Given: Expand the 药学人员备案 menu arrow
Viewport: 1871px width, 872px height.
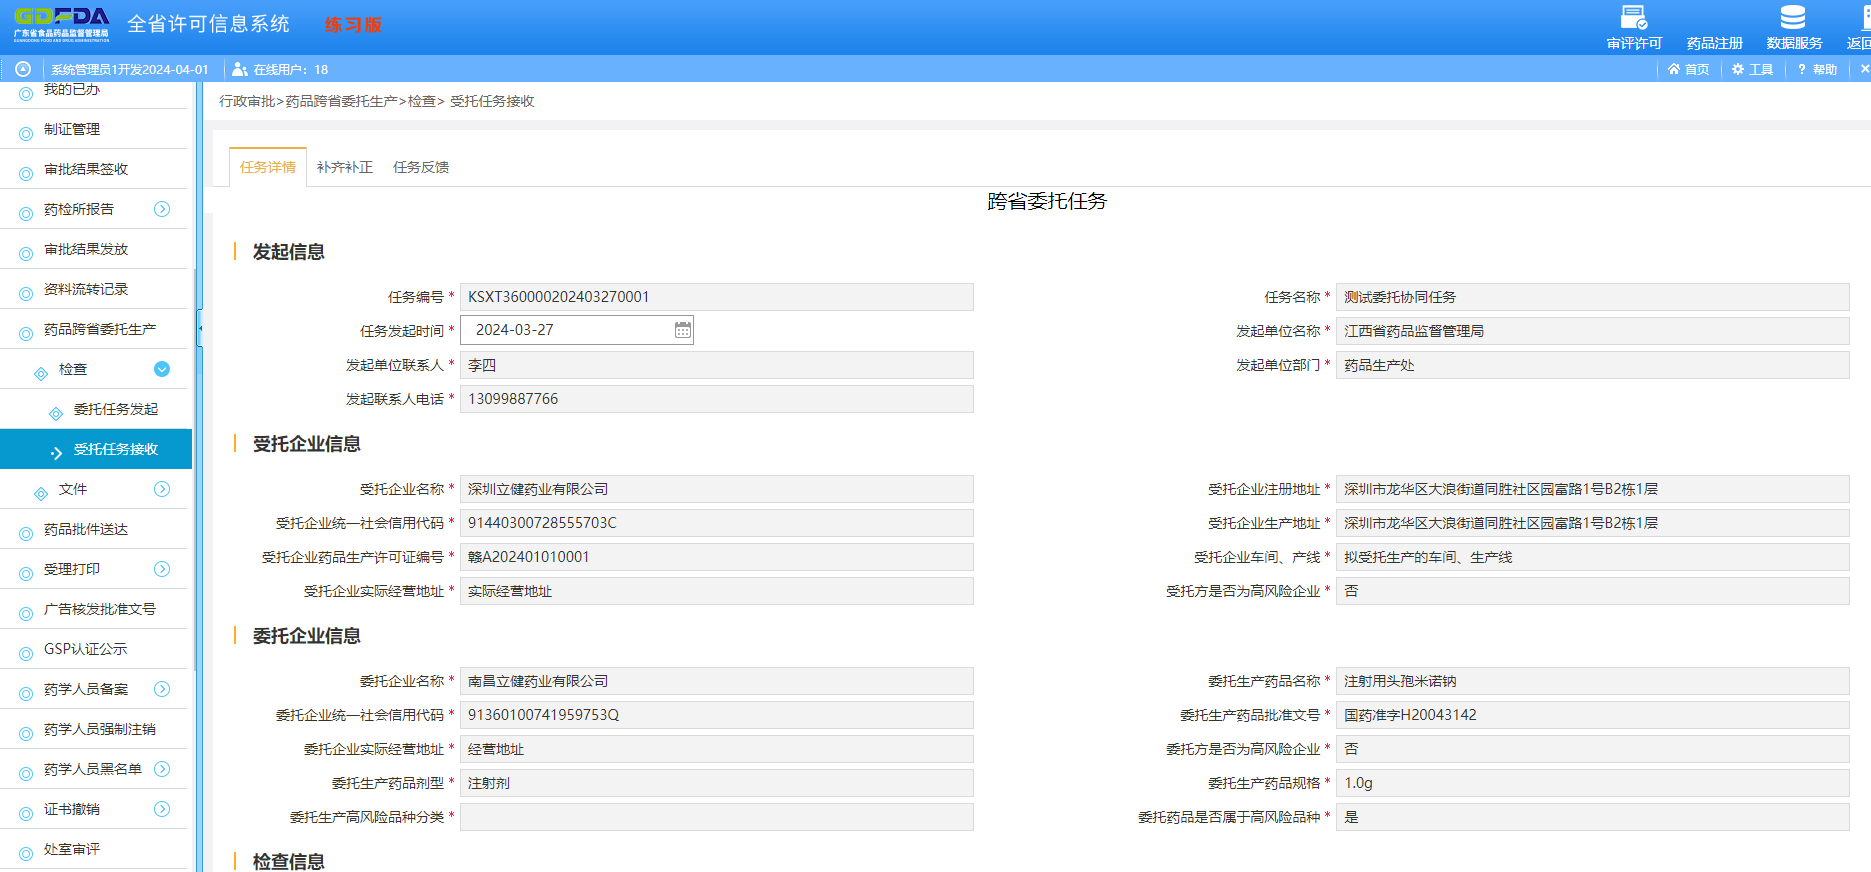Looking at the screenshot, I should [x=162, y=689].
